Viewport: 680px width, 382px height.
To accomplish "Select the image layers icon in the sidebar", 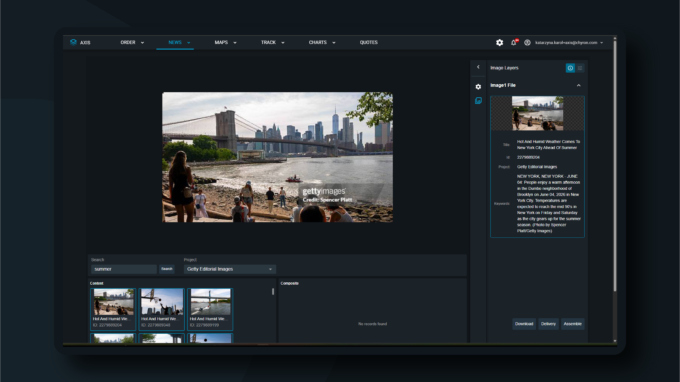I will [x=478, y=101].
